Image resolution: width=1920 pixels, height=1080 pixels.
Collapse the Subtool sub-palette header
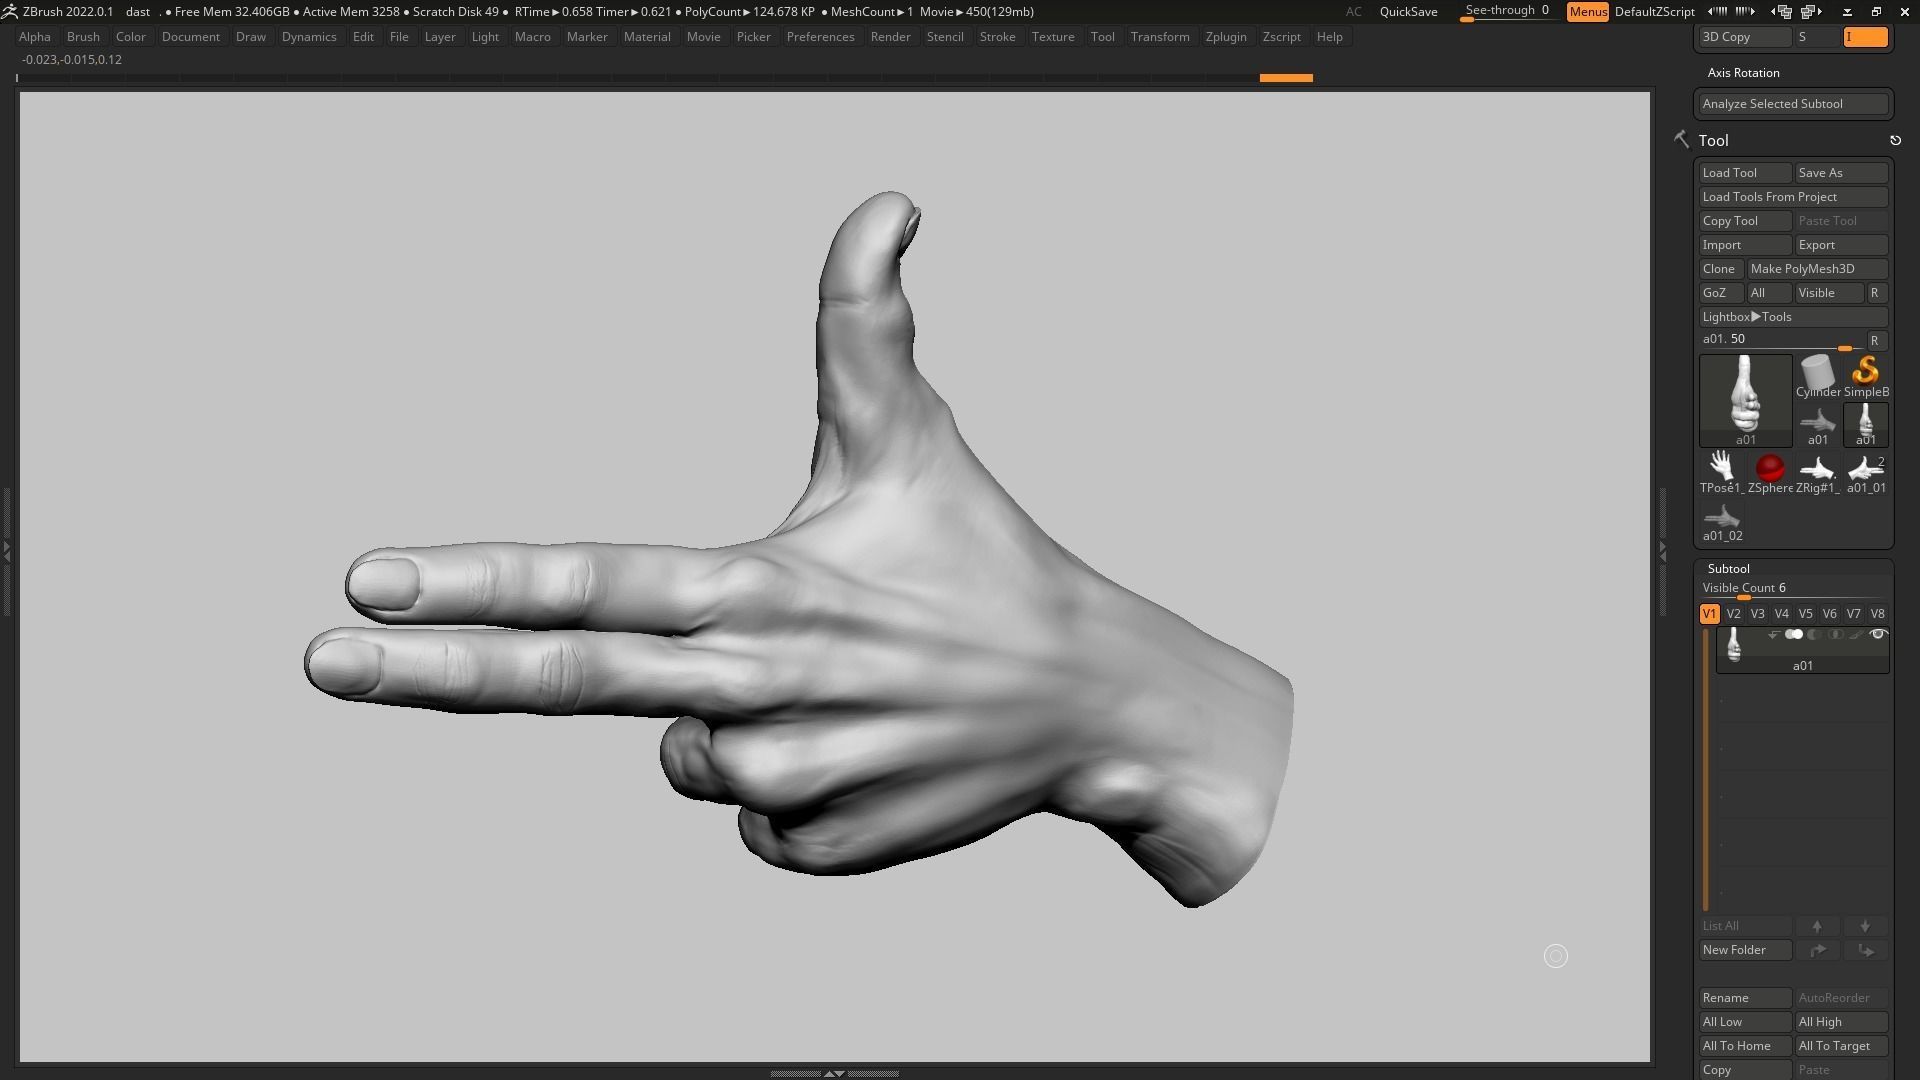pyautogui.click(x=1728, y=569)
